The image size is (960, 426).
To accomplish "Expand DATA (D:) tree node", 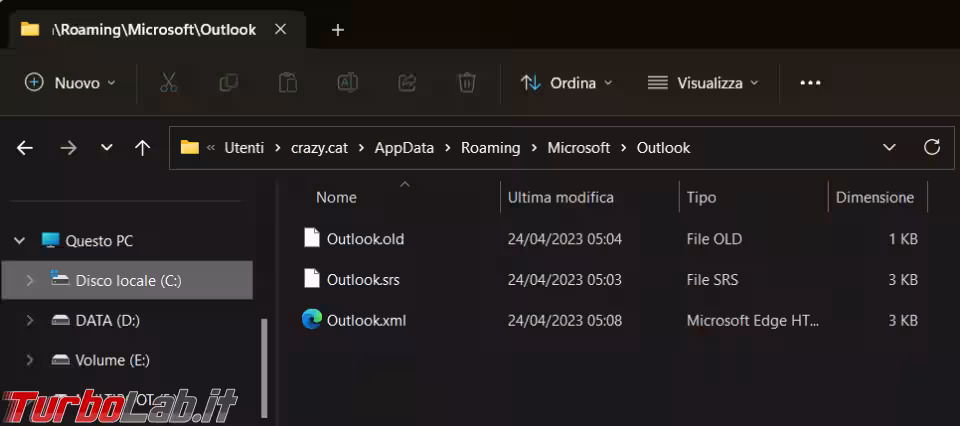I will (29, 320).
